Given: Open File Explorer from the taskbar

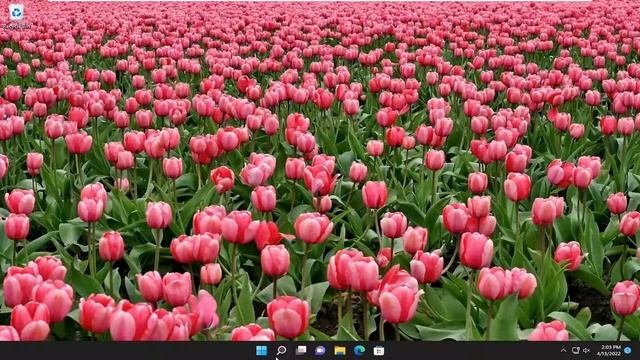Looking at the screenshot, I should [340, 351].
